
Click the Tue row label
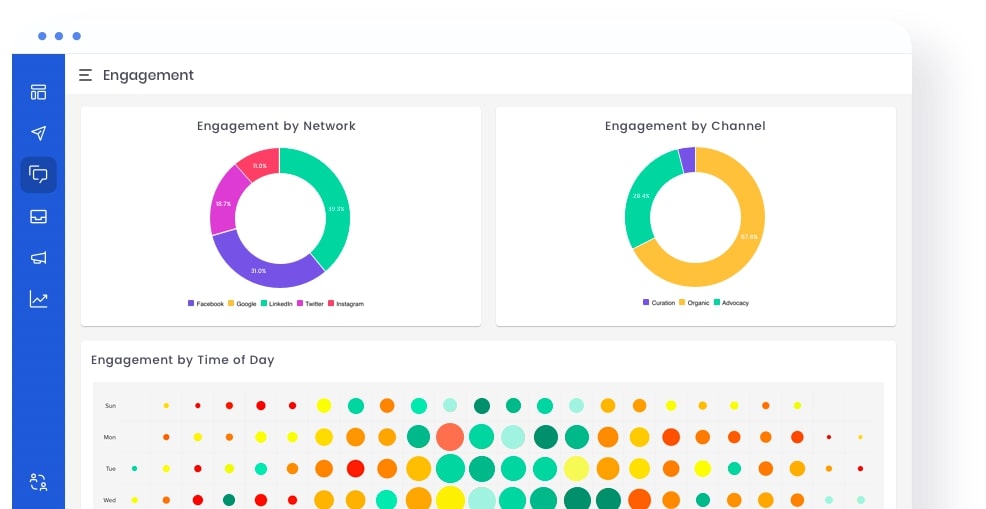coord(110,469)
